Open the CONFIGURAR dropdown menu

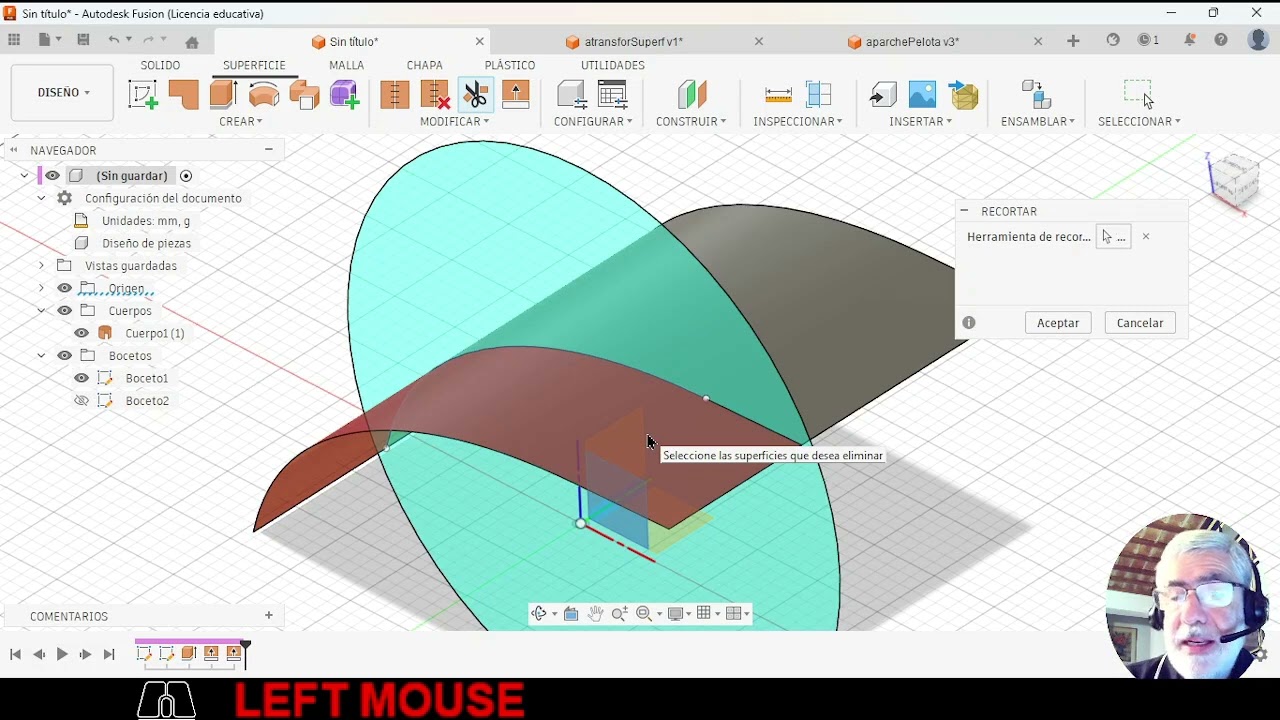pyautogui.click(x=593, y=121)
